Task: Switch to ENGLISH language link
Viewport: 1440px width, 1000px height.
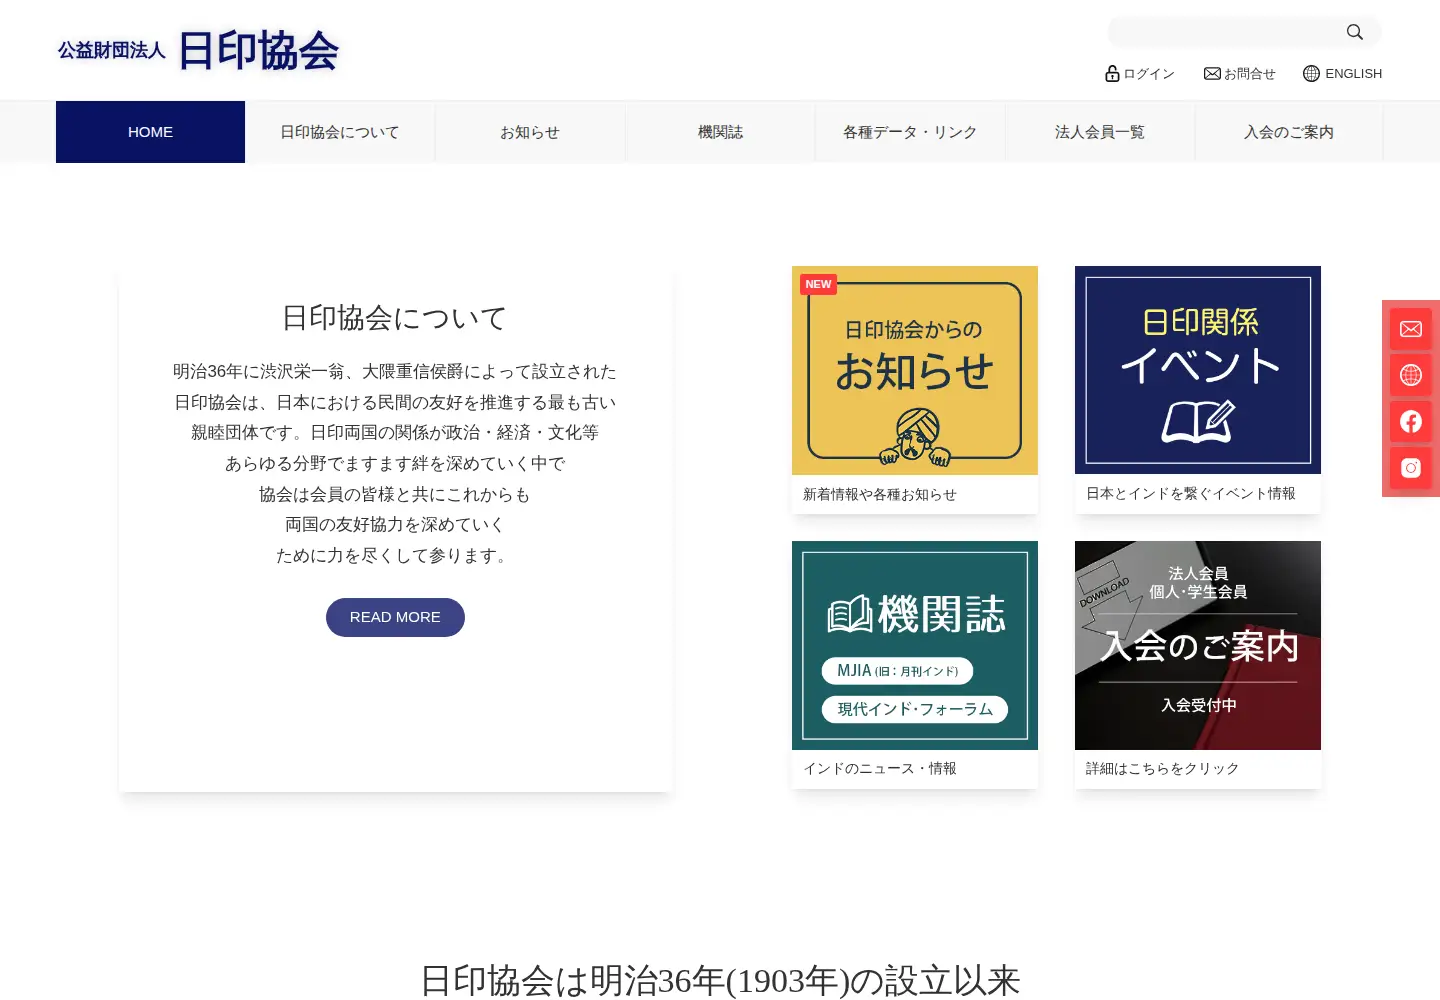Action: [x=1353, y=74]
